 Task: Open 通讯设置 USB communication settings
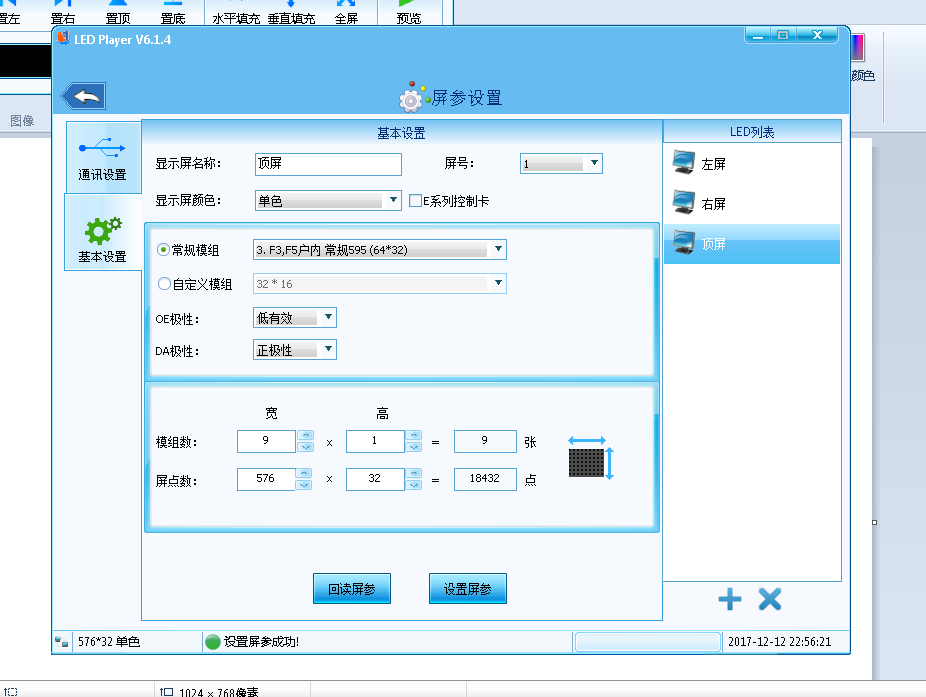point(102,158)
